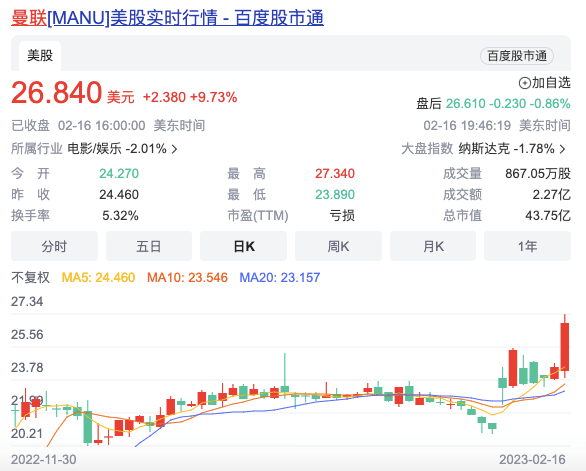Click the 纳斯达克 index name
The width and height of the screenshot is (586, 471).
coord(484,149)
